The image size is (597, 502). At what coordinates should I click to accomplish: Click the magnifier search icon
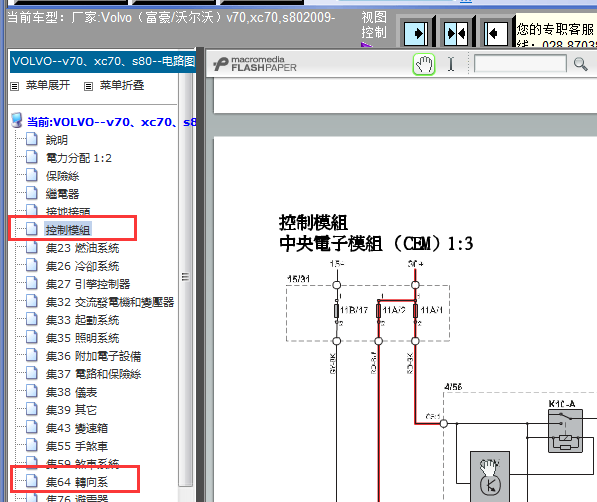[x=580, y=64]
